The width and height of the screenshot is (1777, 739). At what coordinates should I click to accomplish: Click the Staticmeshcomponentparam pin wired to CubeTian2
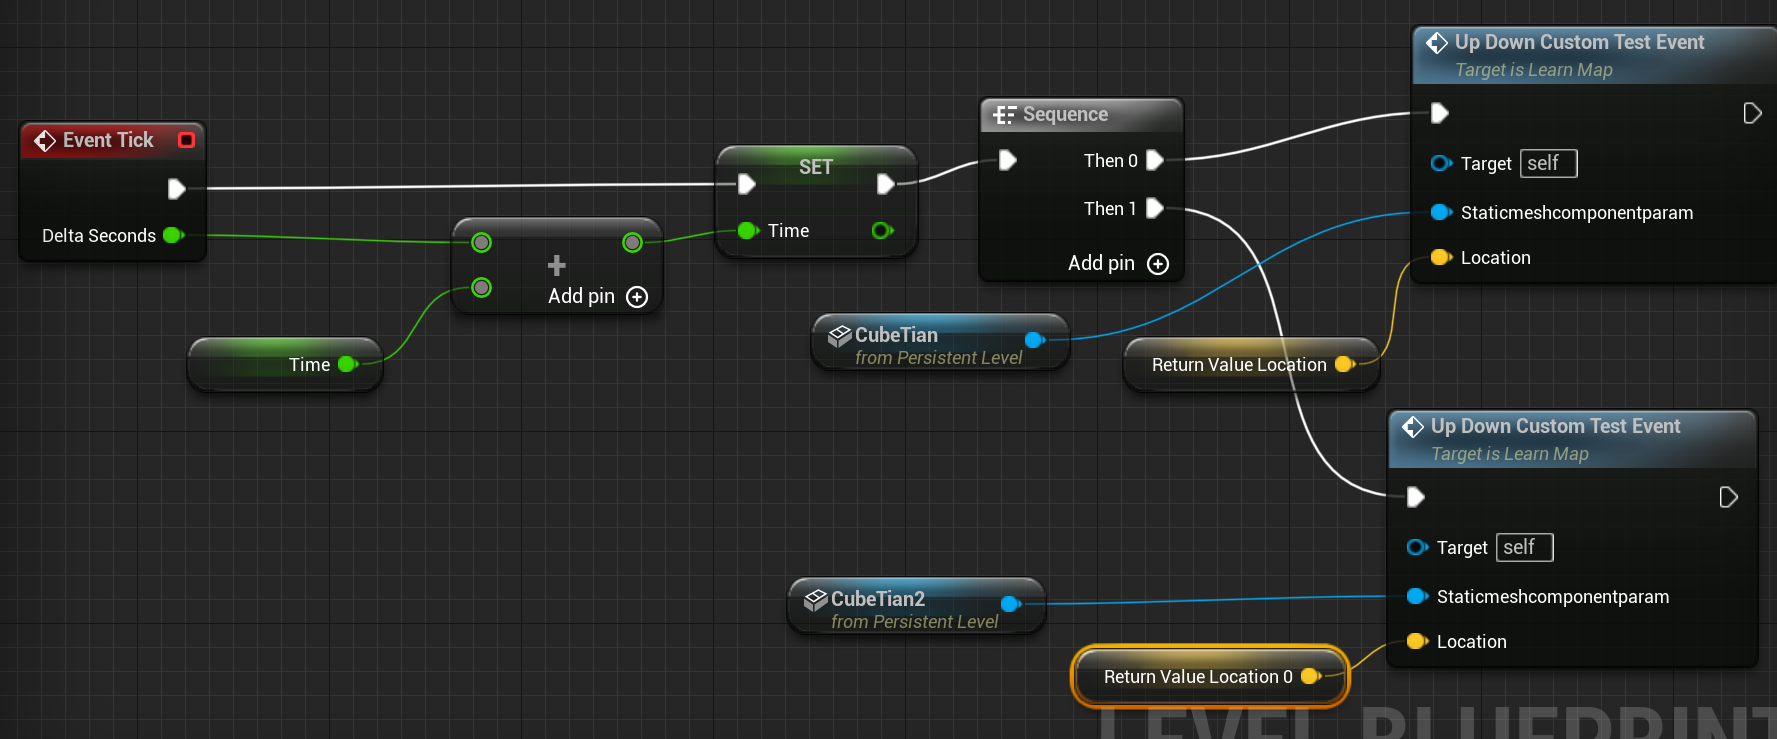(x=1417, y=596)
